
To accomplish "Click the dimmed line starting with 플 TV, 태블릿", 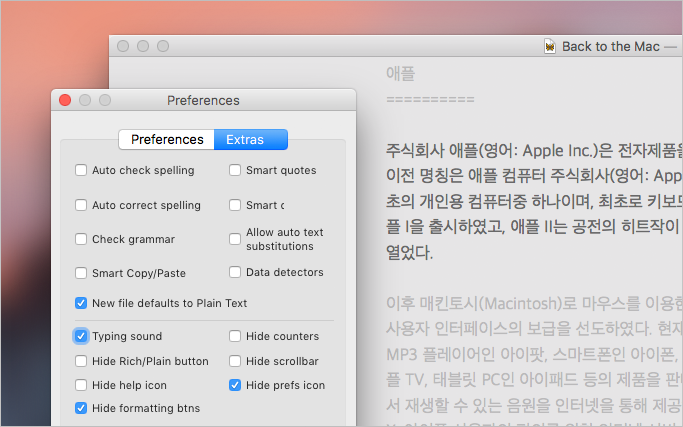I will [x=534, y=380].
